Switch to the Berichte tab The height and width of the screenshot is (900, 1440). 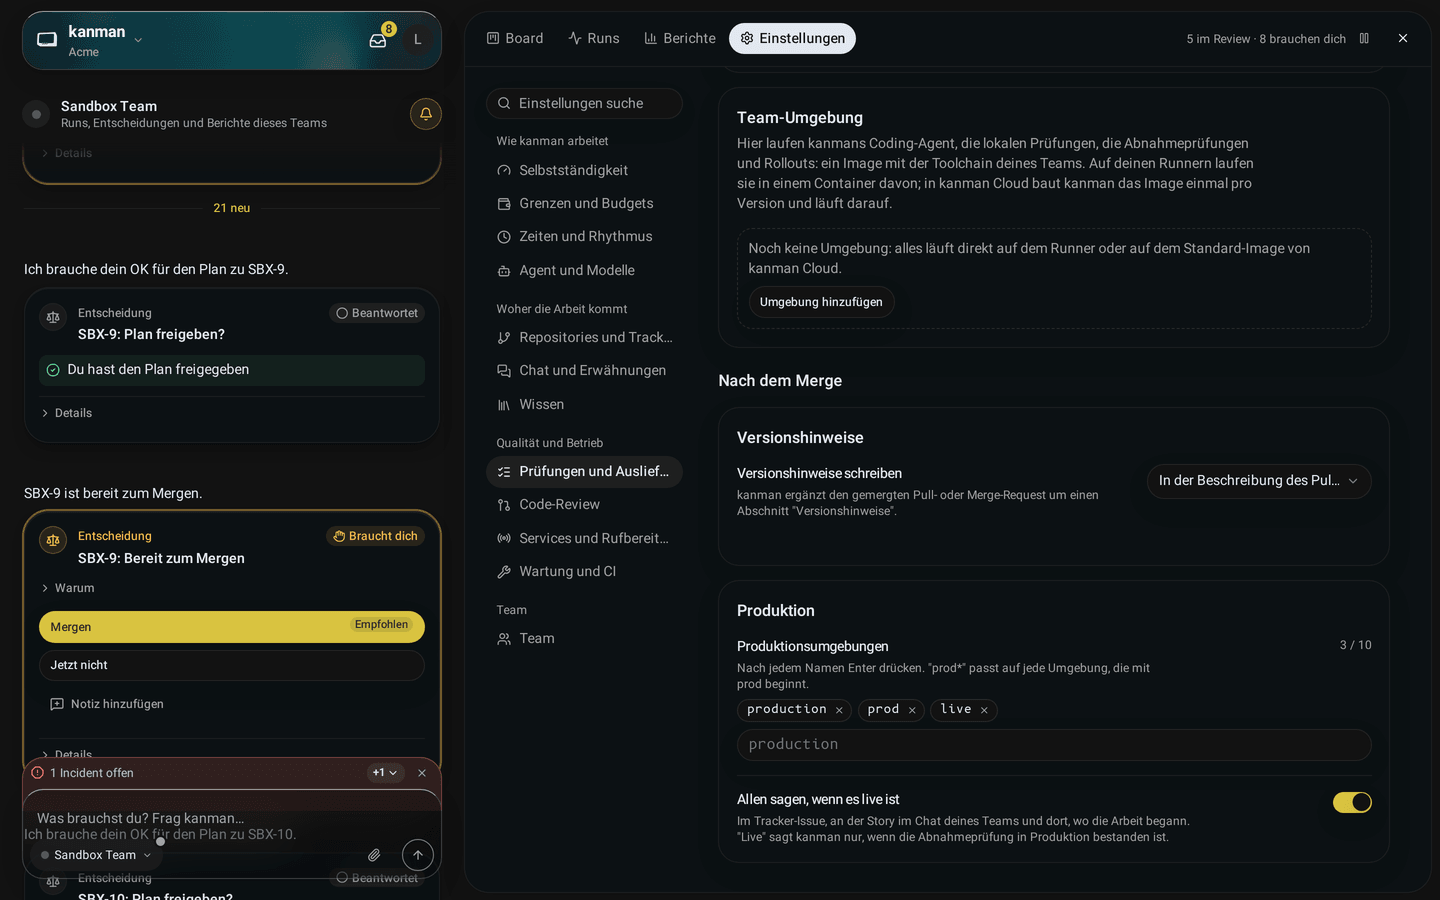[680, 38]
